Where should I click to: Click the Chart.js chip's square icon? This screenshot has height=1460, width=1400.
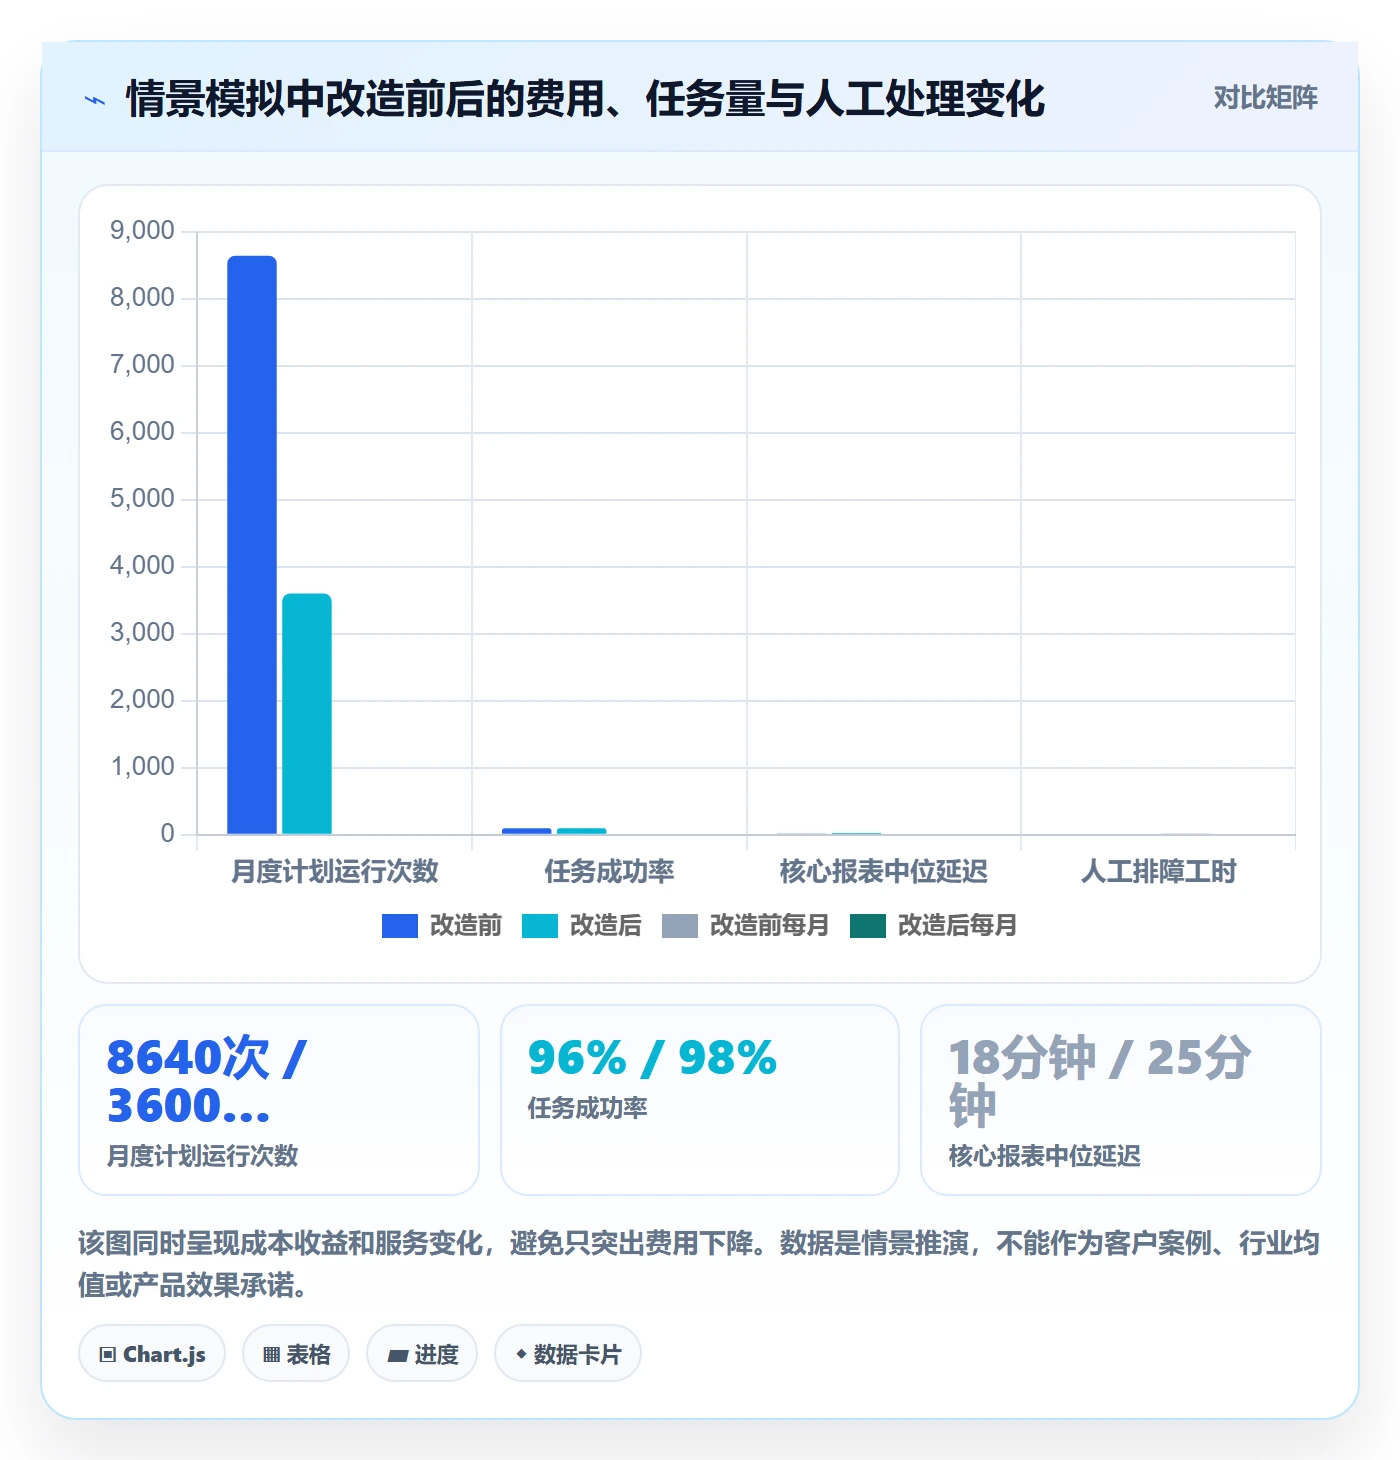coord(108,1355)
